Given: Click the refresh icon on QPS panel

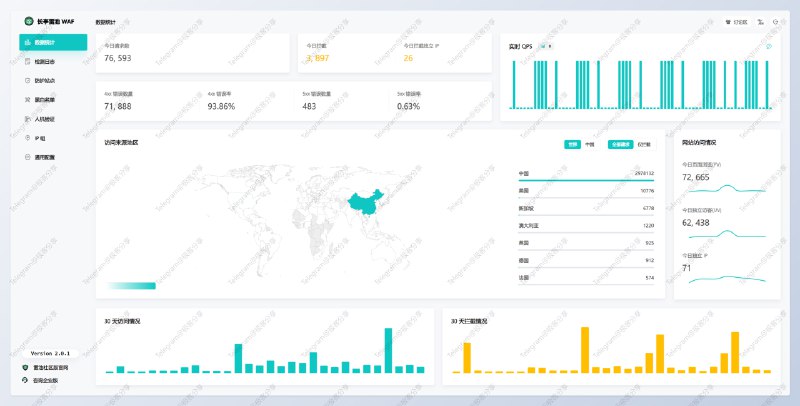Looking at the screenshot, I should coord(769,47).
